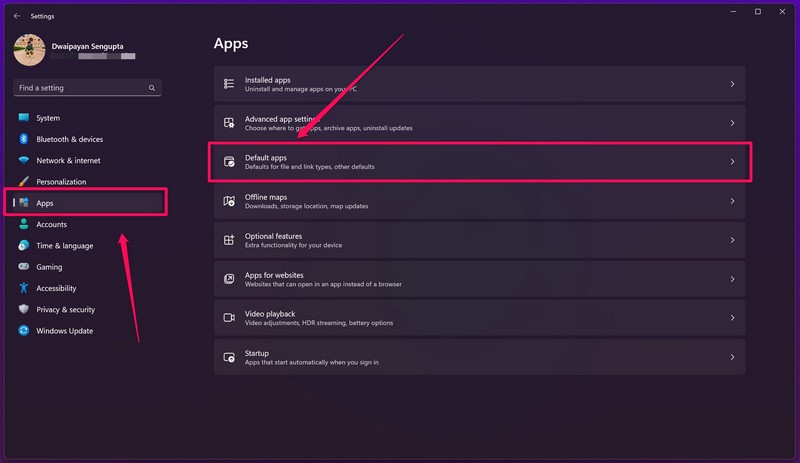Open Video playback settings
Image resolution: width=800 pixels, height=463 pixels.
[x=480, y=318]
